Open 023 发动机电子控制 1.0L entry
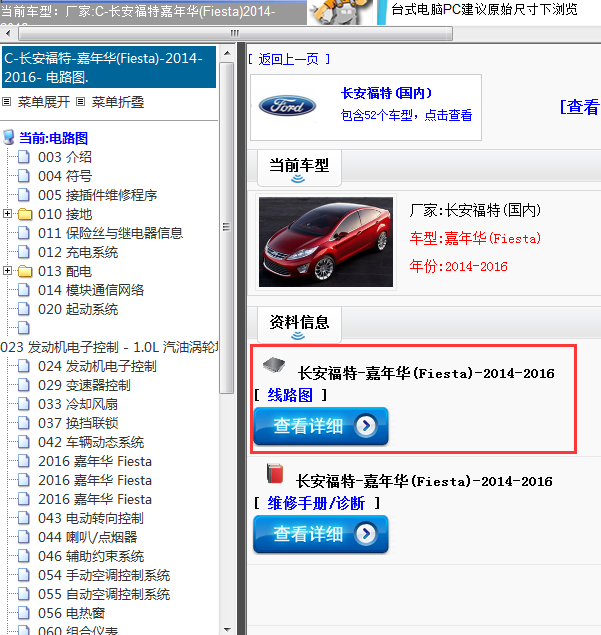The image size is (601, 635). point(109,347)
